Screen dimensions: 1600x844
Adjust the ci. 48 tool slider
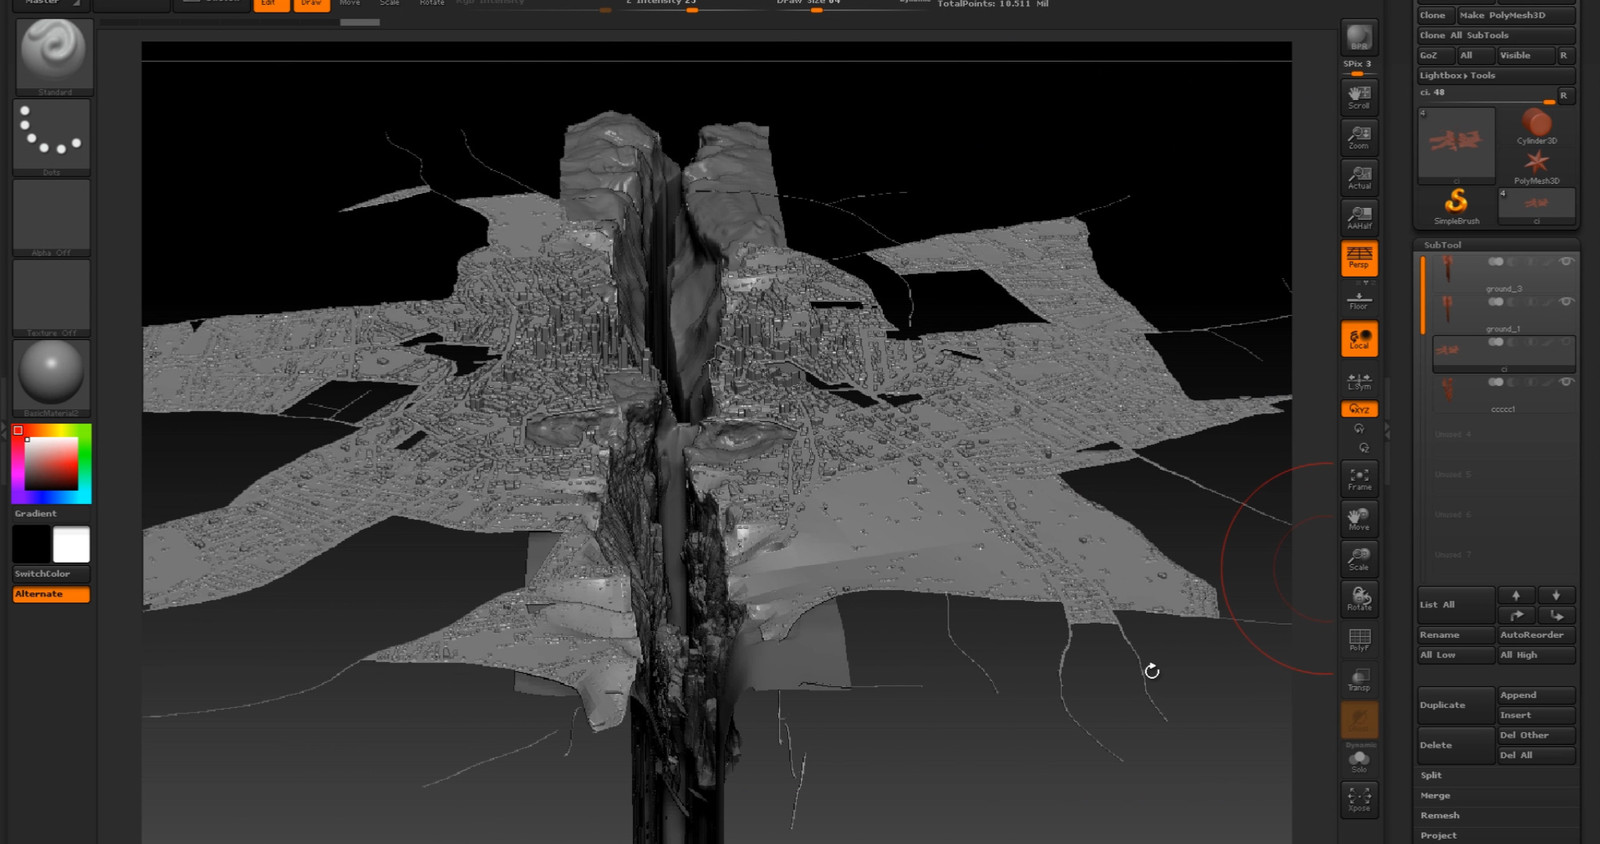pyautogui.click(x=1486, y=95)
